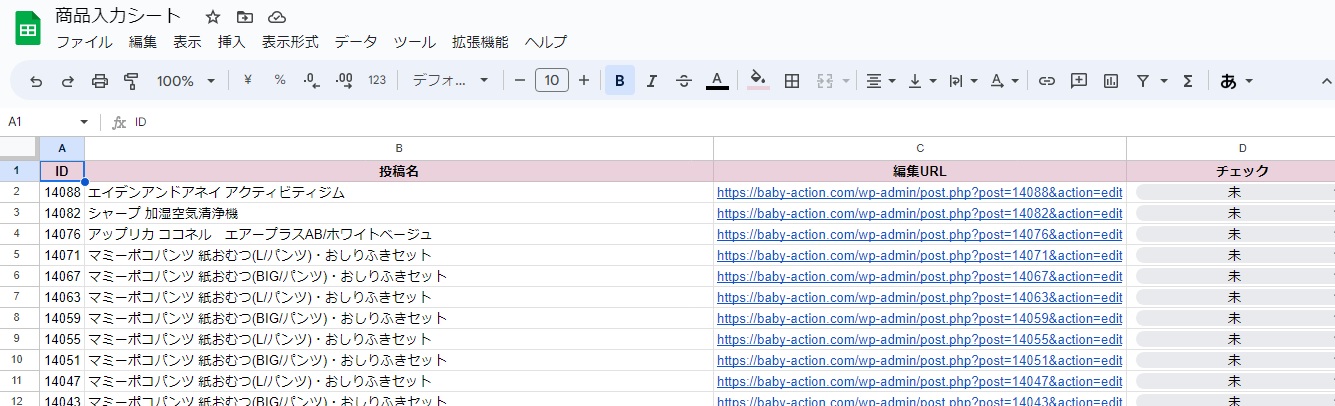
Task: Increase font size with plus button
Action: tap(584, 81)
